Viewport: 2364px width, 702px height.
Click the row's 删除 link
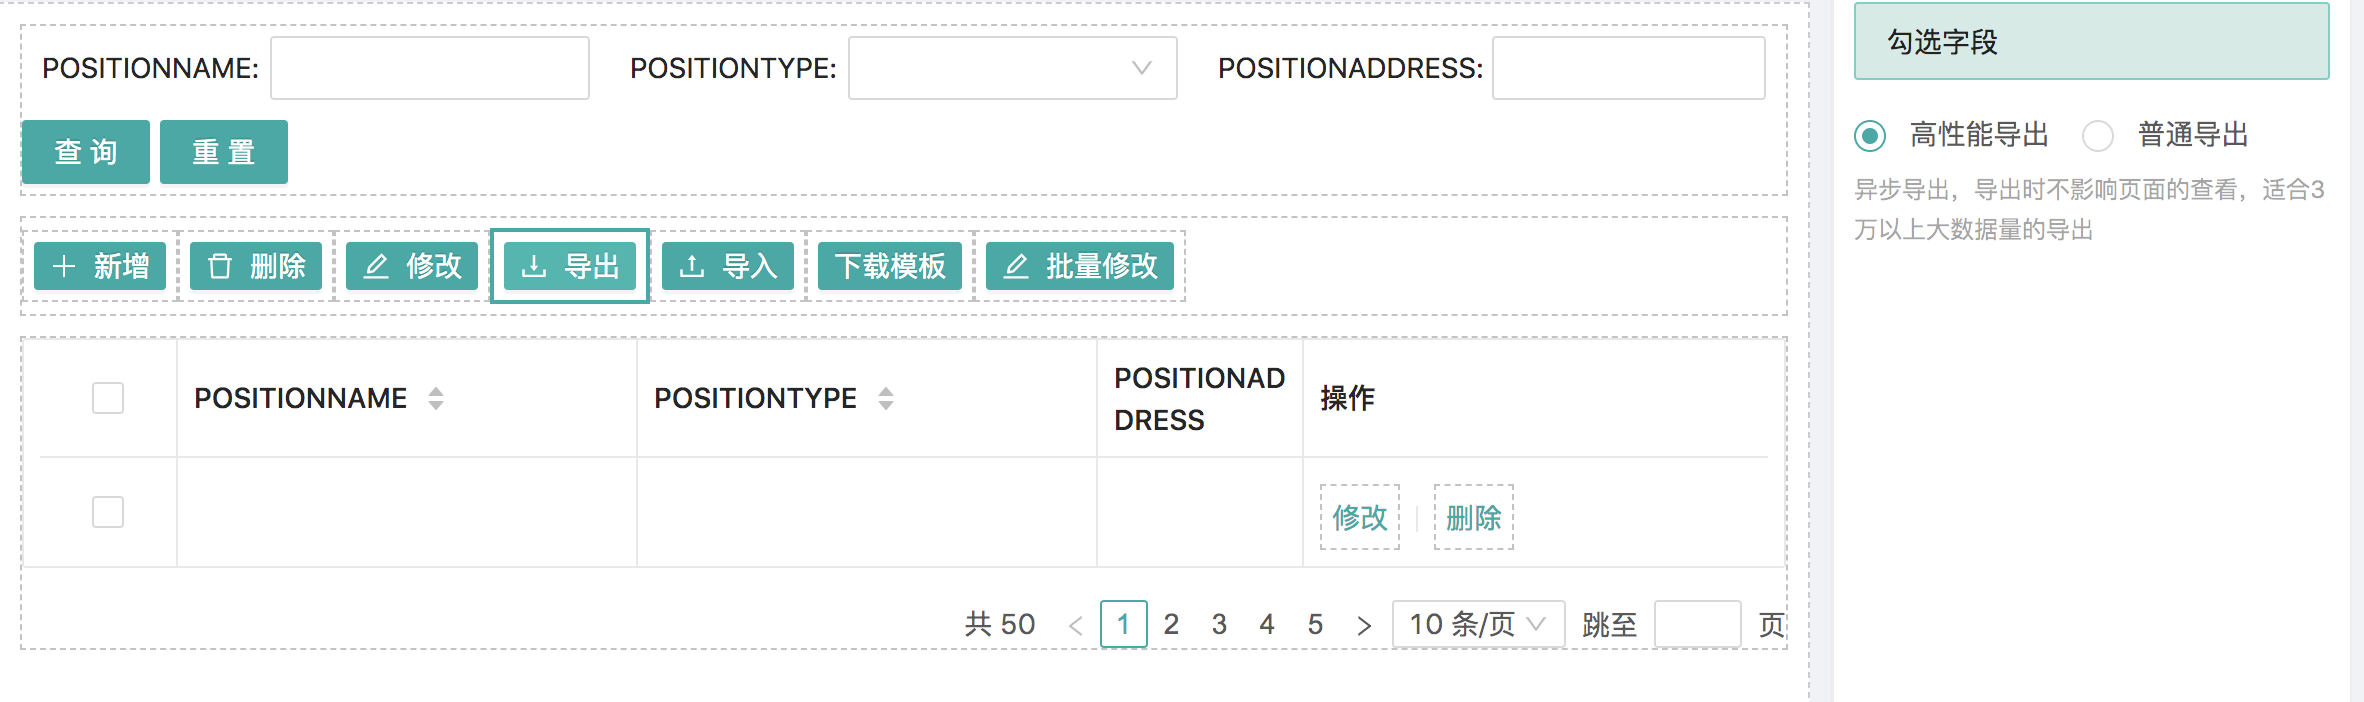click(x=1474, y=517)
